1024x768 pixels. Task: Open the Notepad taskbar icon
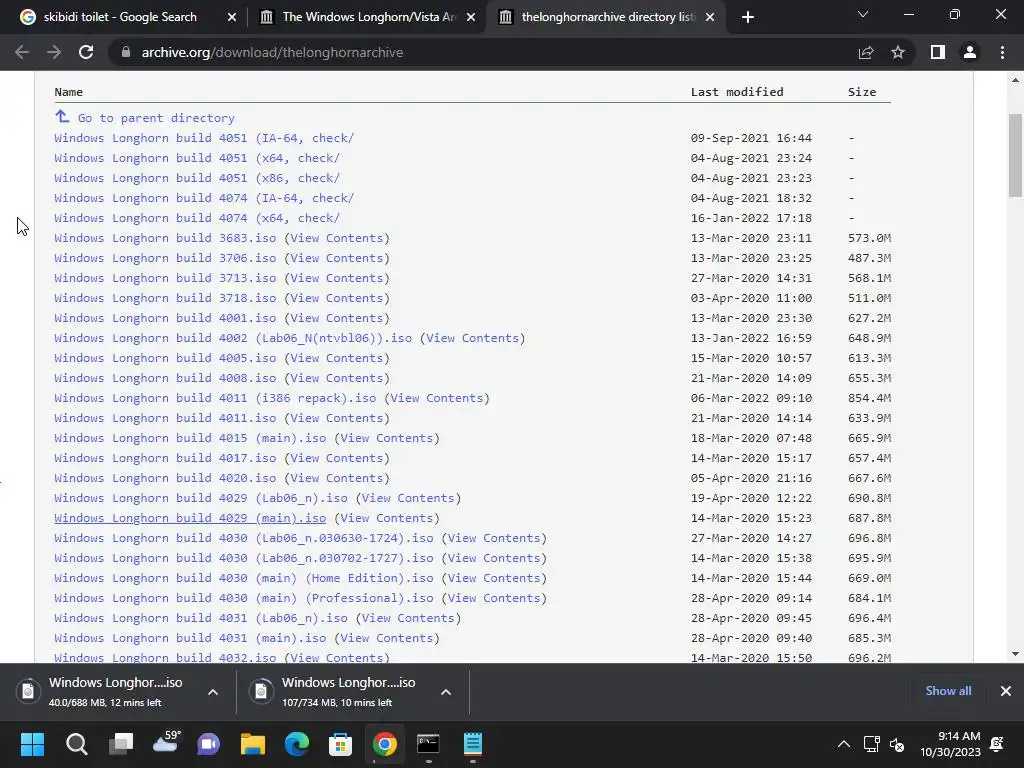(x=473, y=744)
